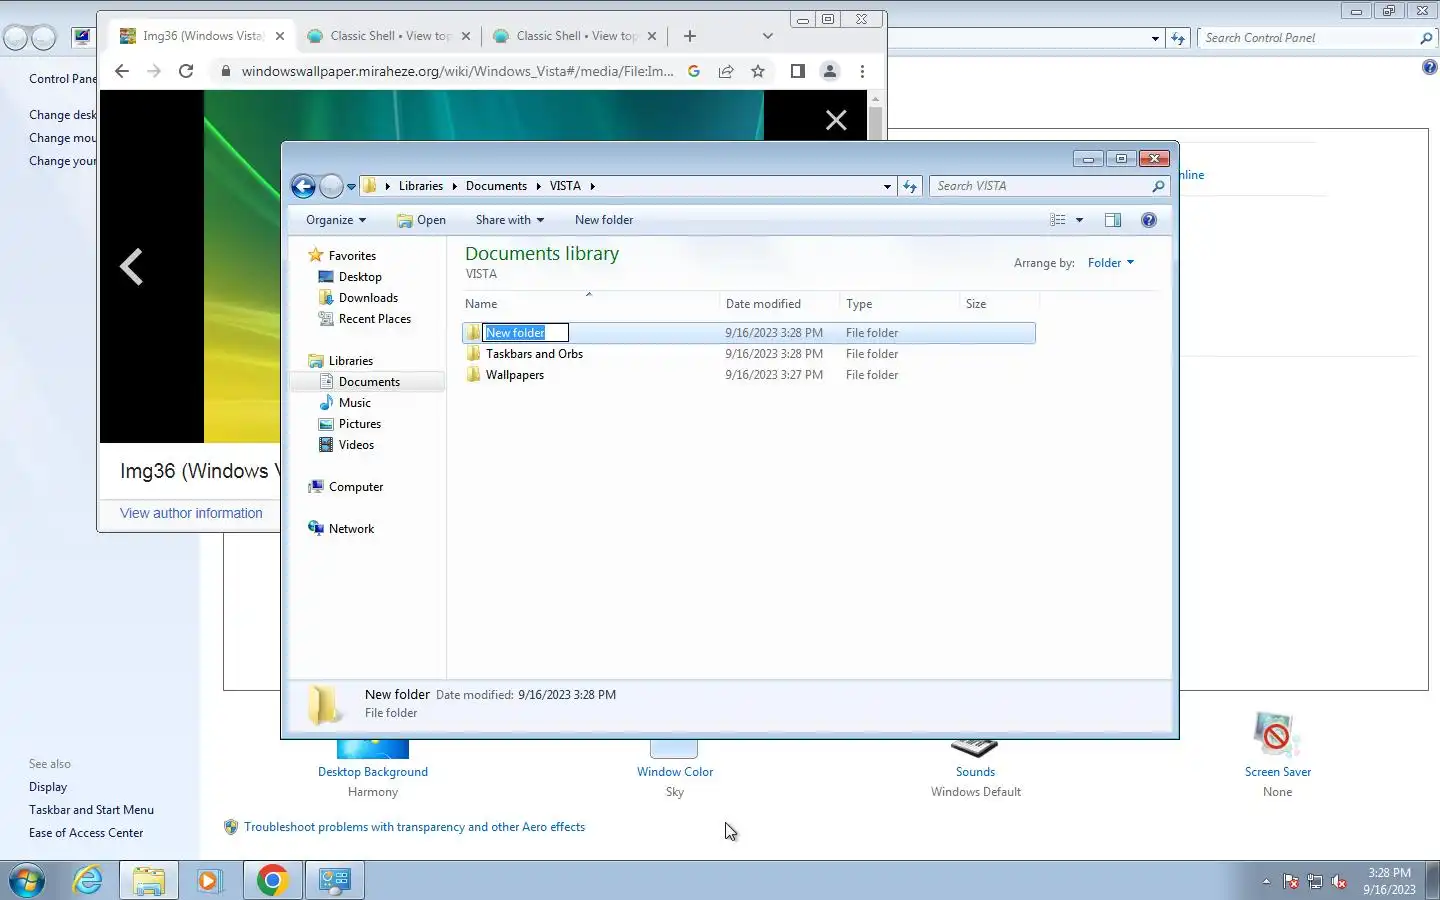This screenshot has height=900, width=1440.
Task: Sort by Name column
Action: coord(590,304)
